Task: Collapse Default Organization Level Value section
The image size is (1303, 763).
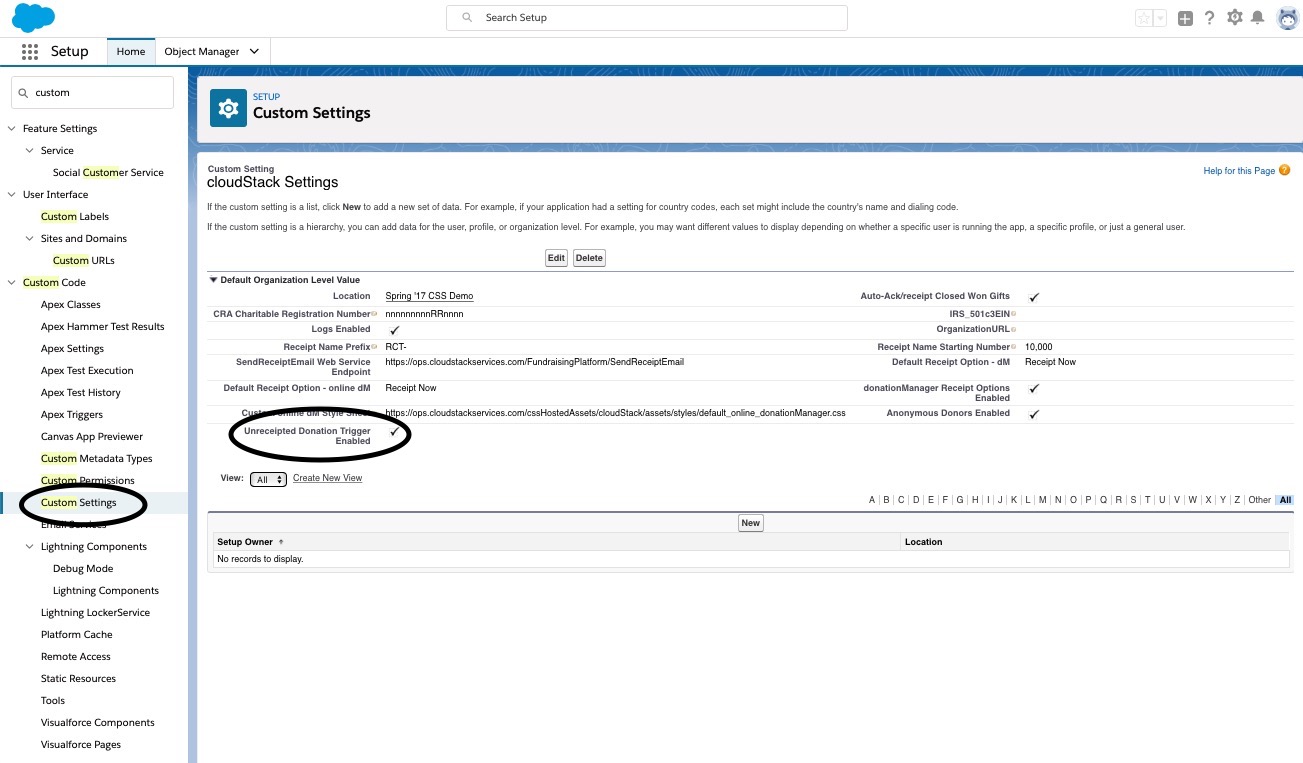Action: (x=213, y=280)
